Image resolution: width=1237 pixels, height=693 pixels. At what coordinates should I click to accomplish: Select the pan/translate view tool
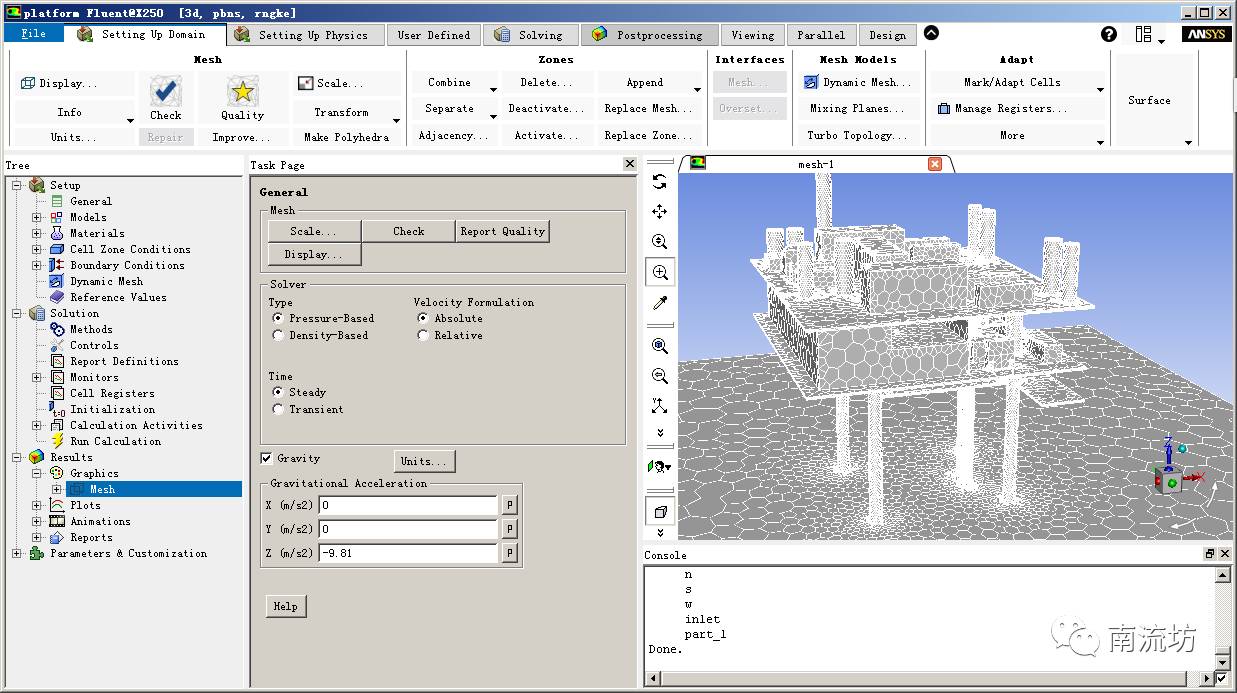click(x=659, y=212)
